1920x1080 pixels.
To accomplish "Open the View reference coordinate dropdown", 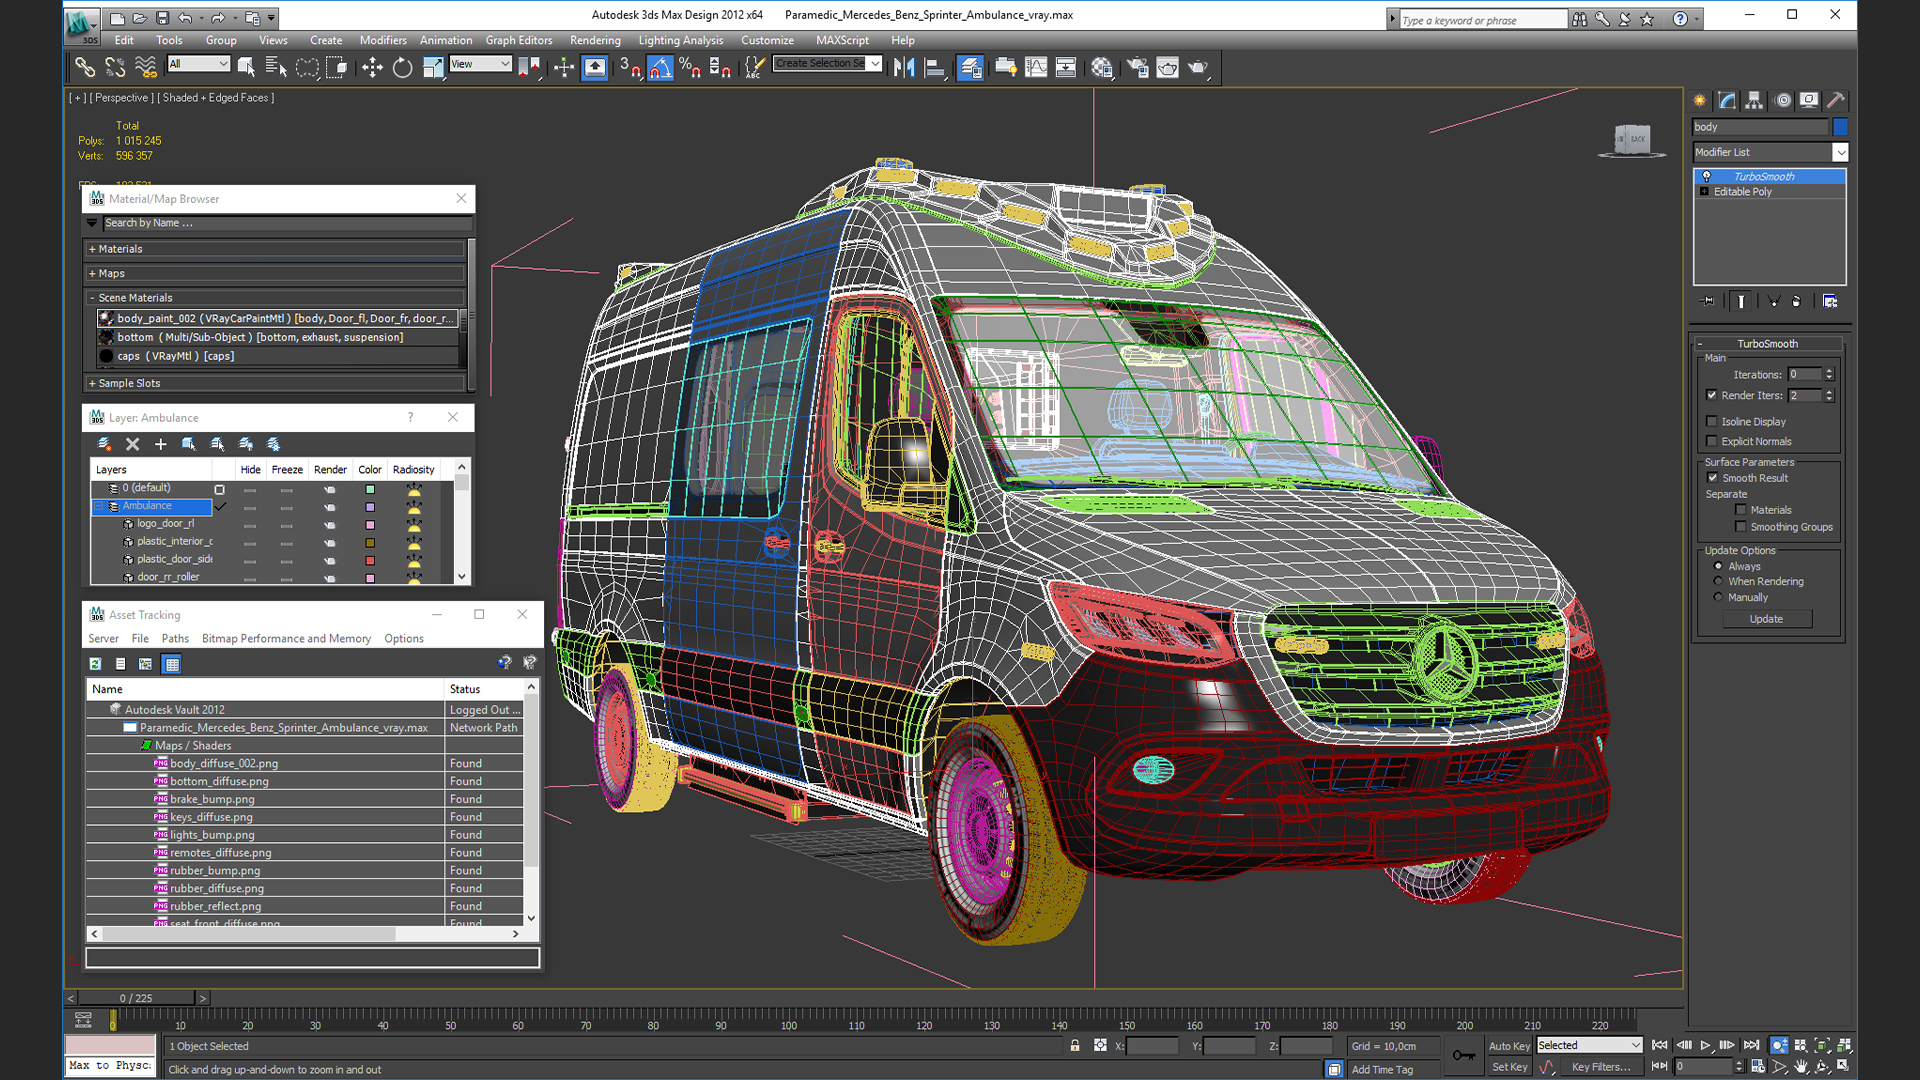I will [x=480, y=64].
